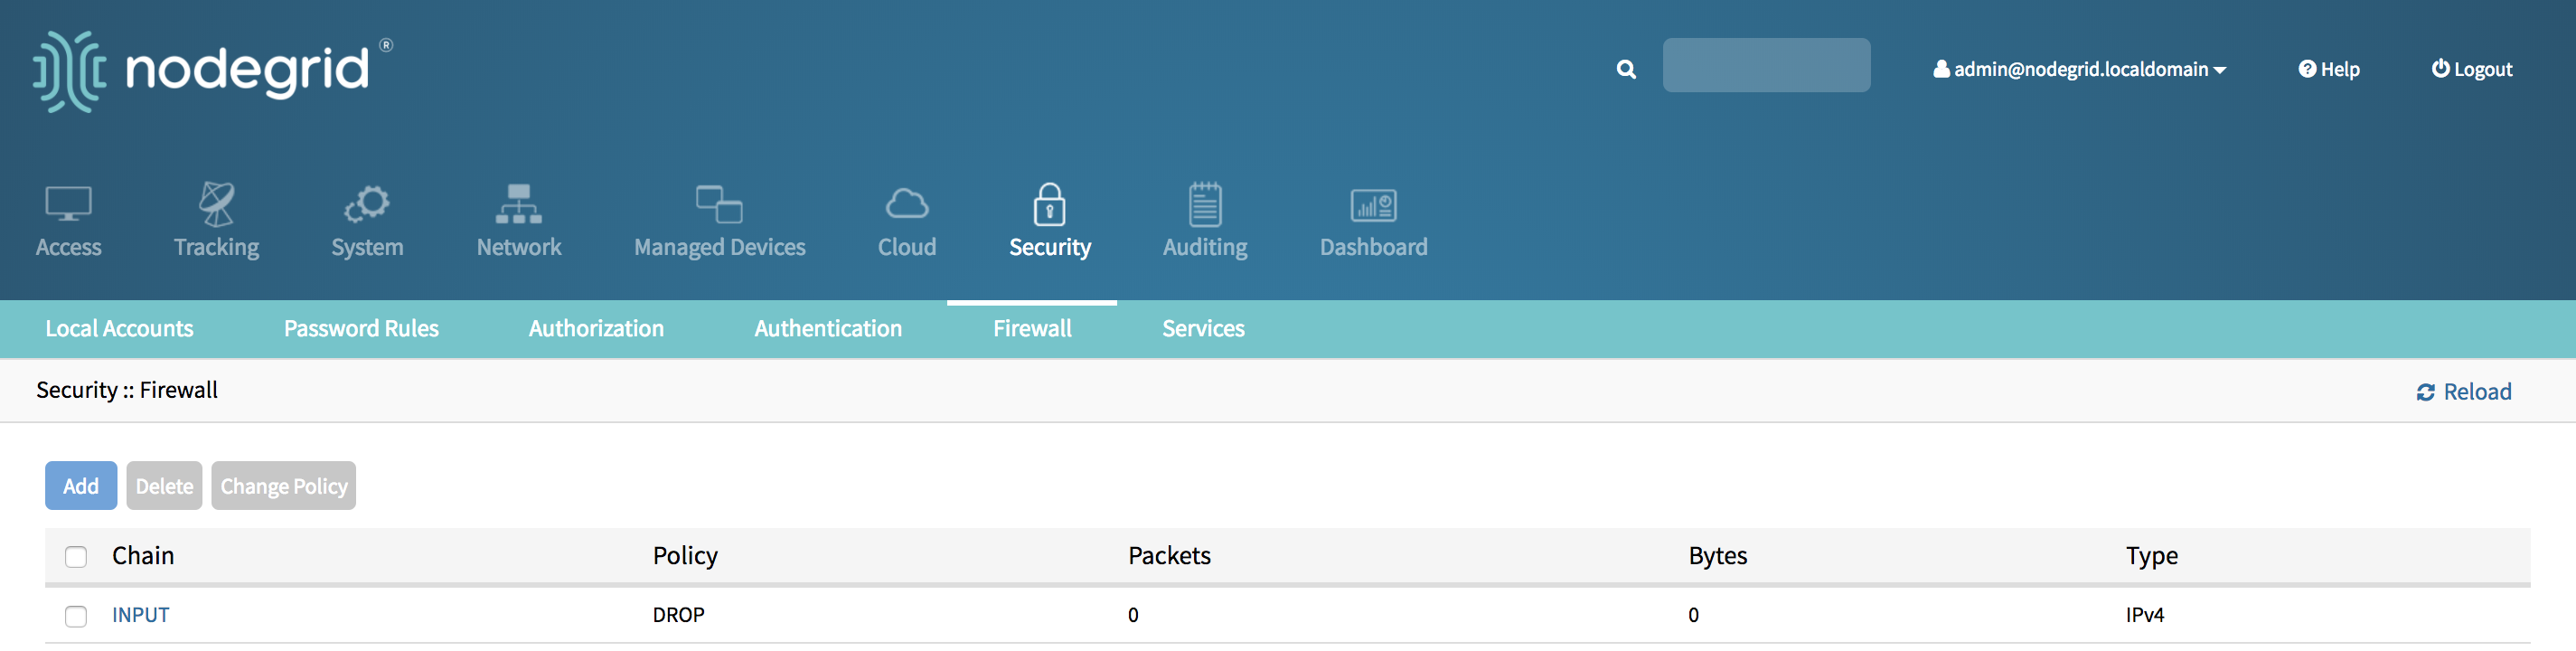
Task: Focus the search input field
Action: [x=1766, y=65]
